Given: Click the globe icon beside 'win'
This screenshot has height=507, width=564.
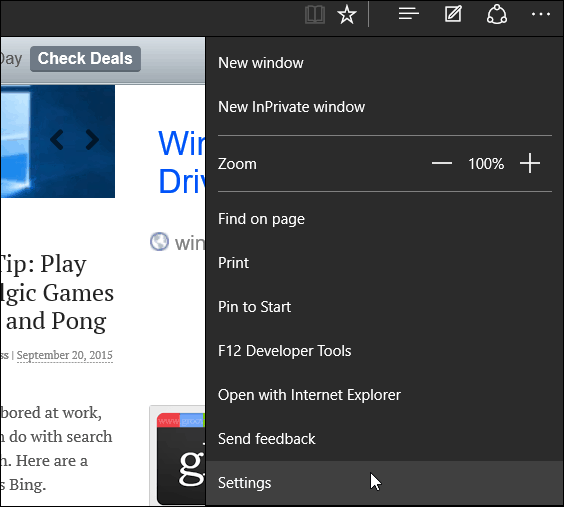Looking at the screenshot, I should [x=159, y=242].
